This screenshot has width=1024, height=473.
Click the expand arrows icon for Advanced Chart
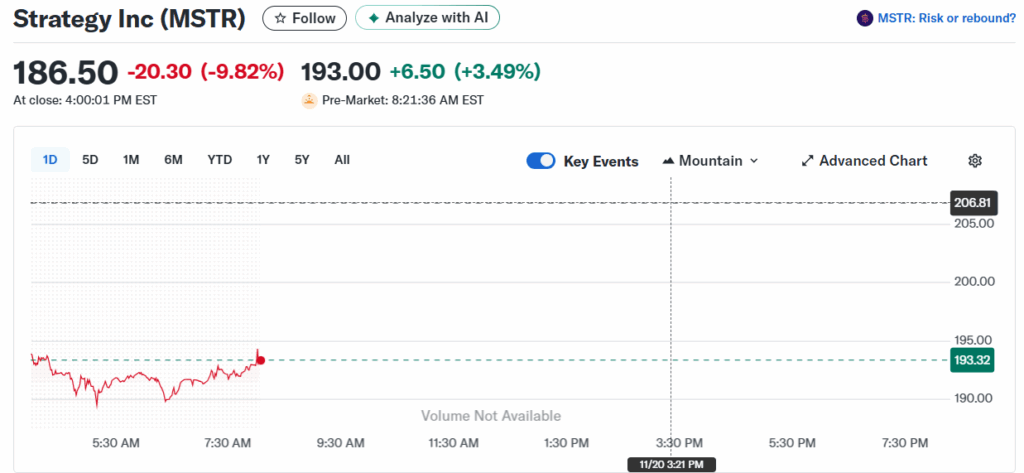click(808, 161)
